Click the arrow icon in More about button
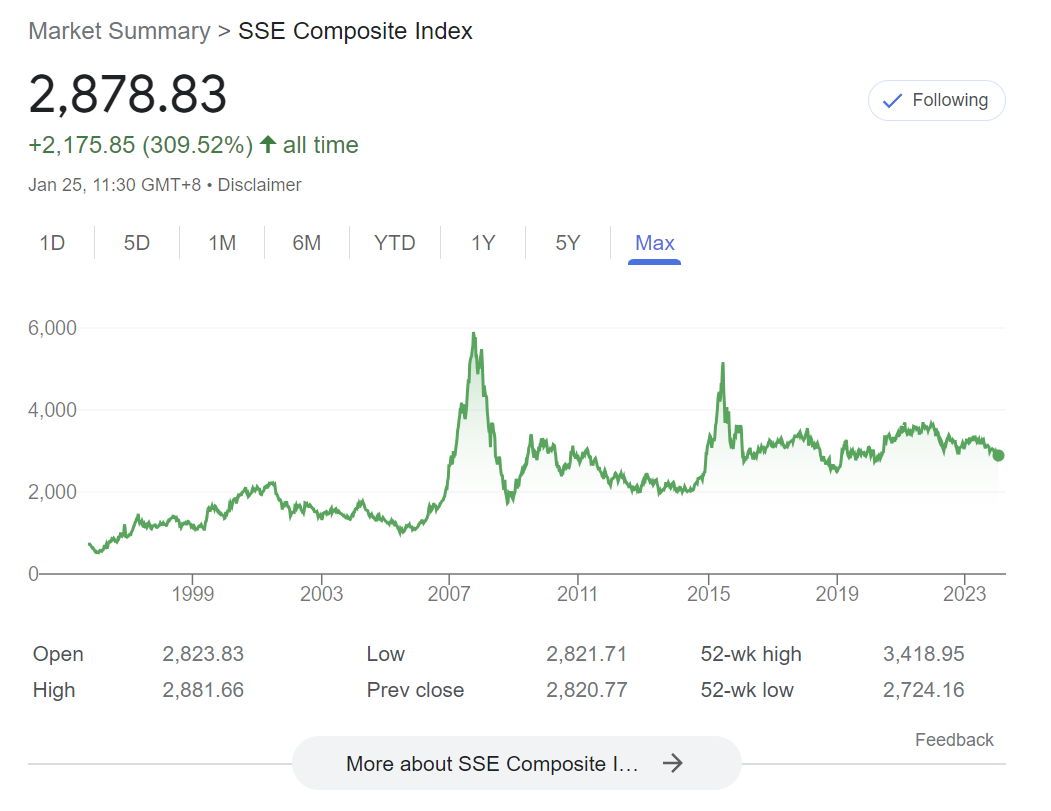This screenshot has width=1051, height=811. (x=672, y=763)
